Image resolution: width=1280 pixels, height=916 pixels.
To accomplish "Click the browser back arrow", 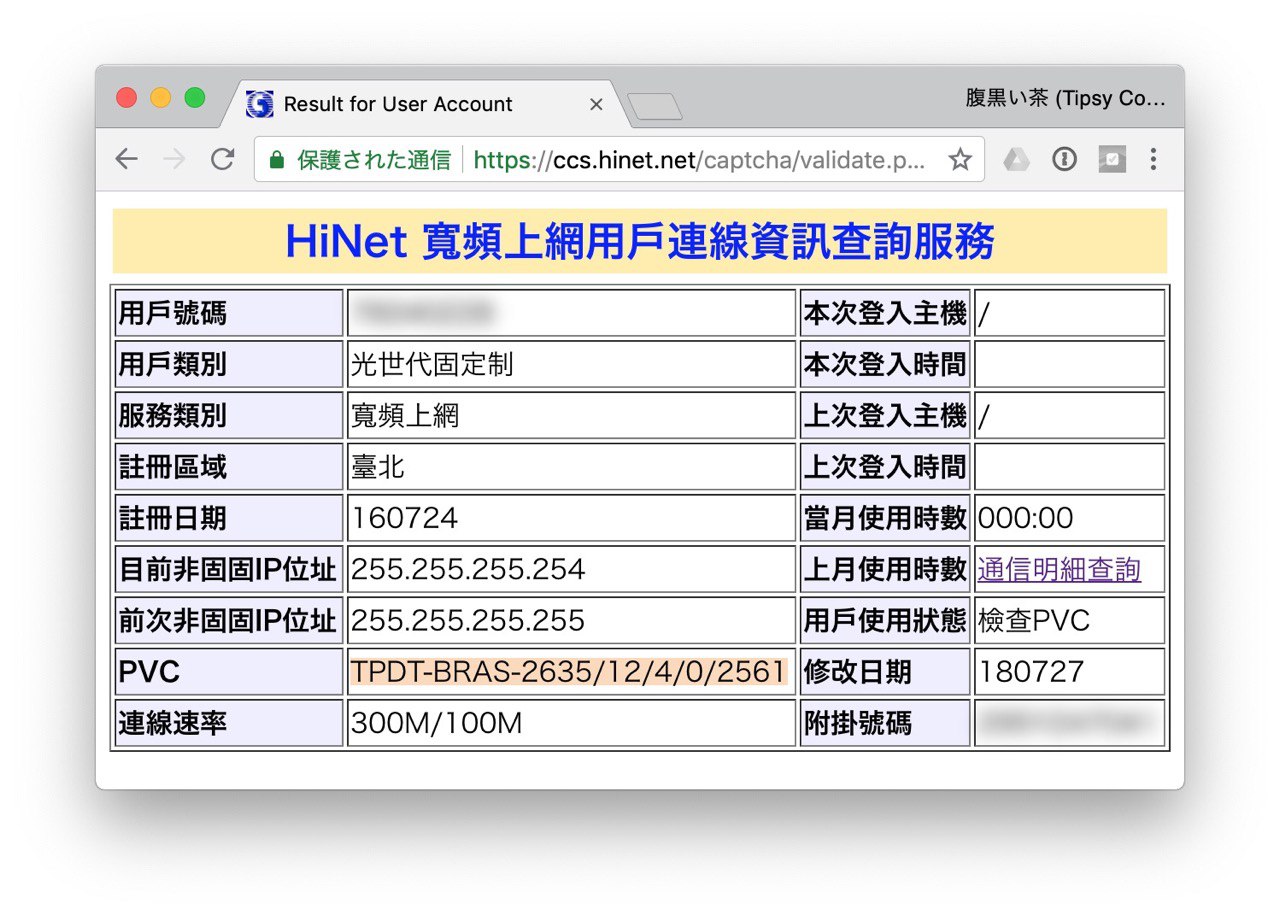I will [126, 159].
